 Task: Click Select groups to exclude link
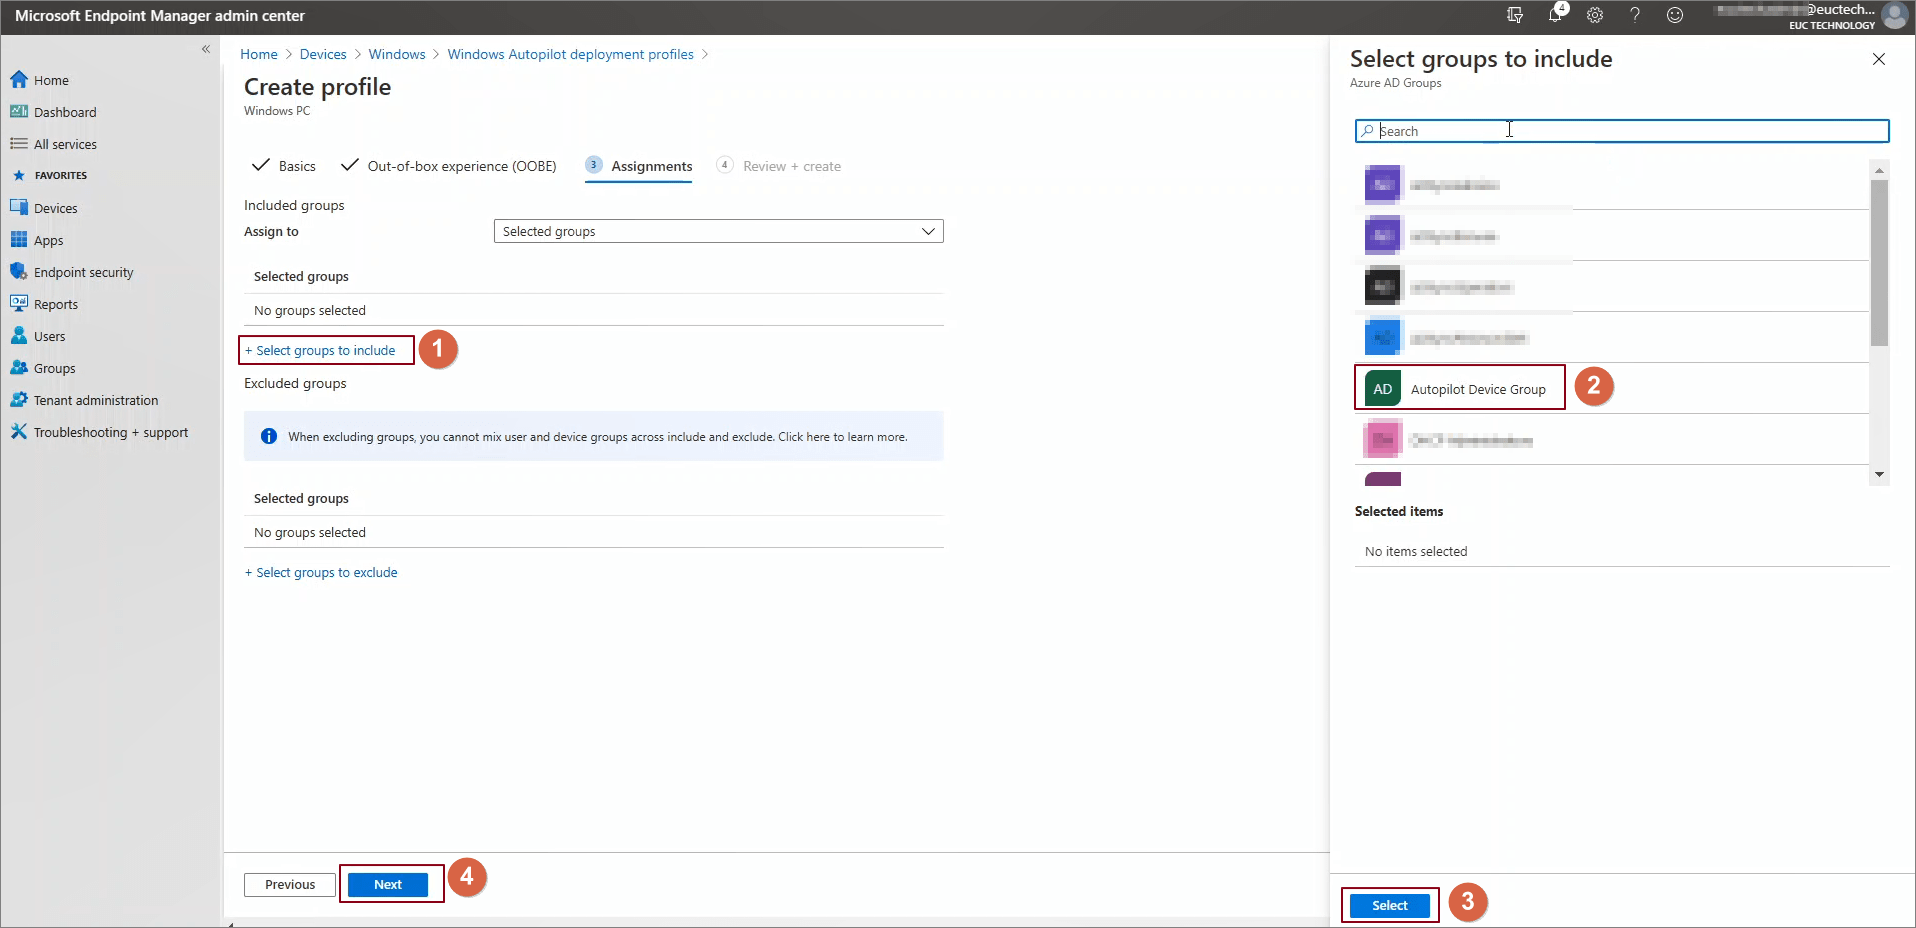click(x=321, y=572)
